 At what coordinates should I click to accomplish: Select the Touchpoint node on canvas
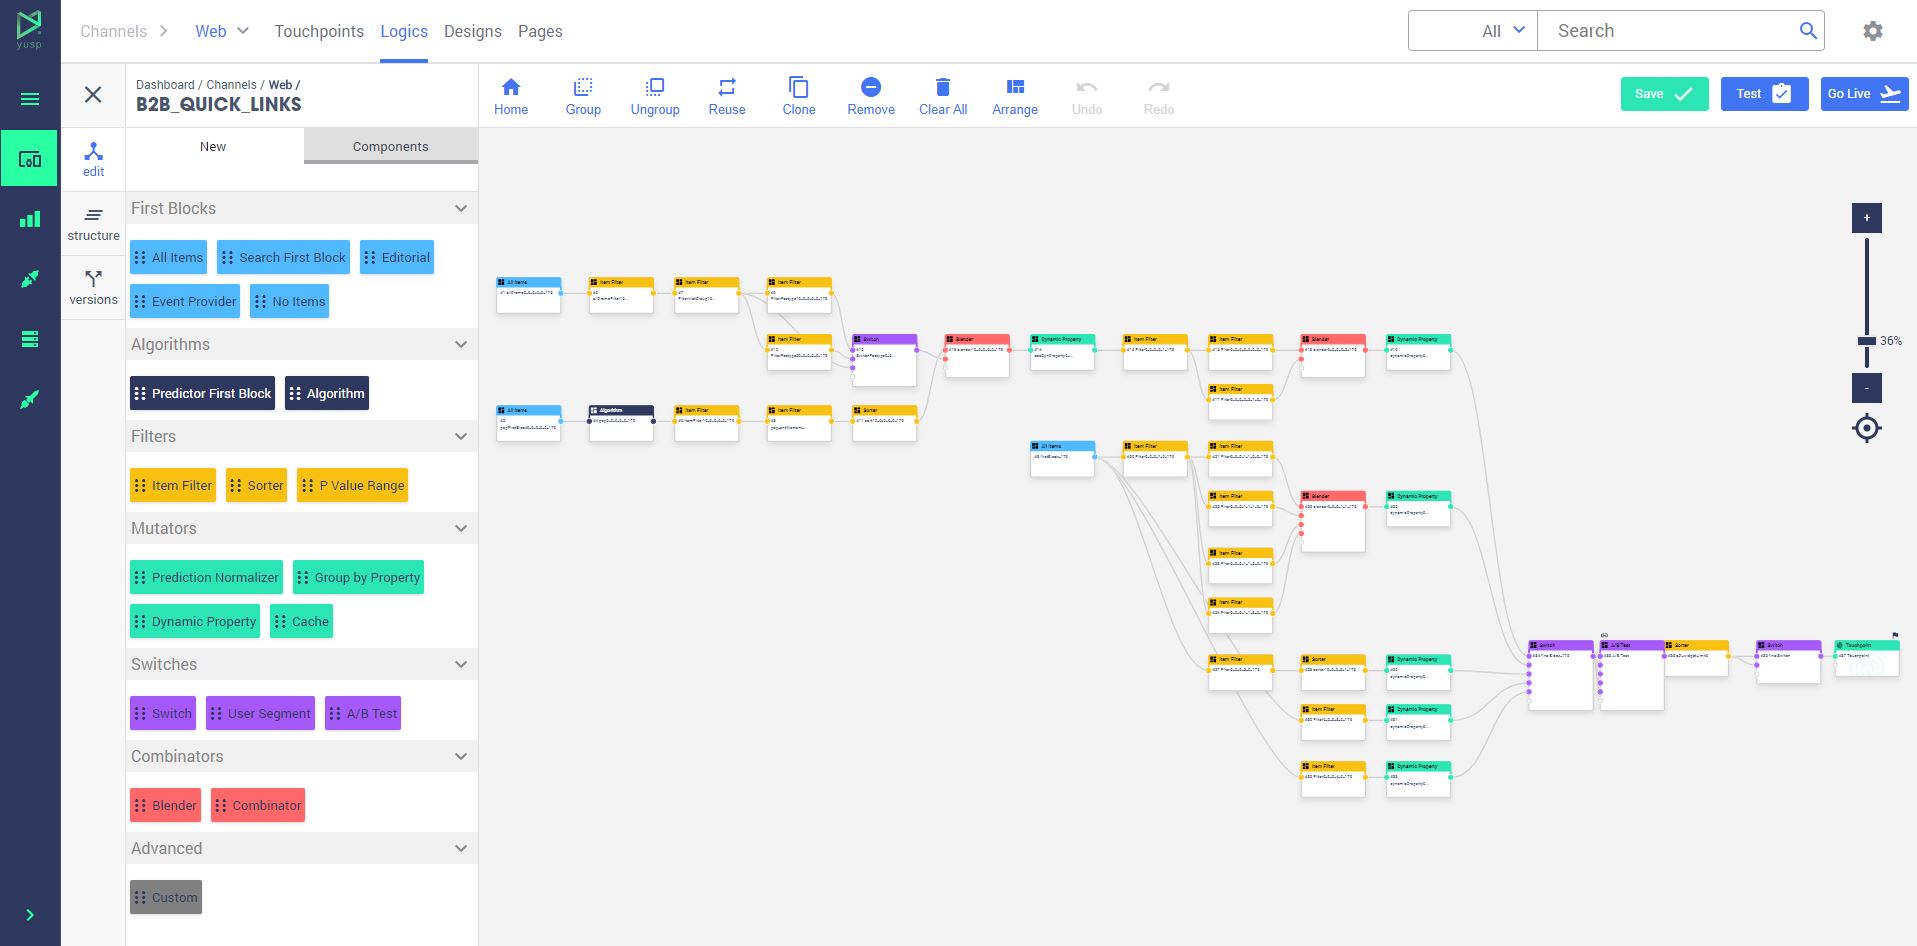coord(1867,658)
